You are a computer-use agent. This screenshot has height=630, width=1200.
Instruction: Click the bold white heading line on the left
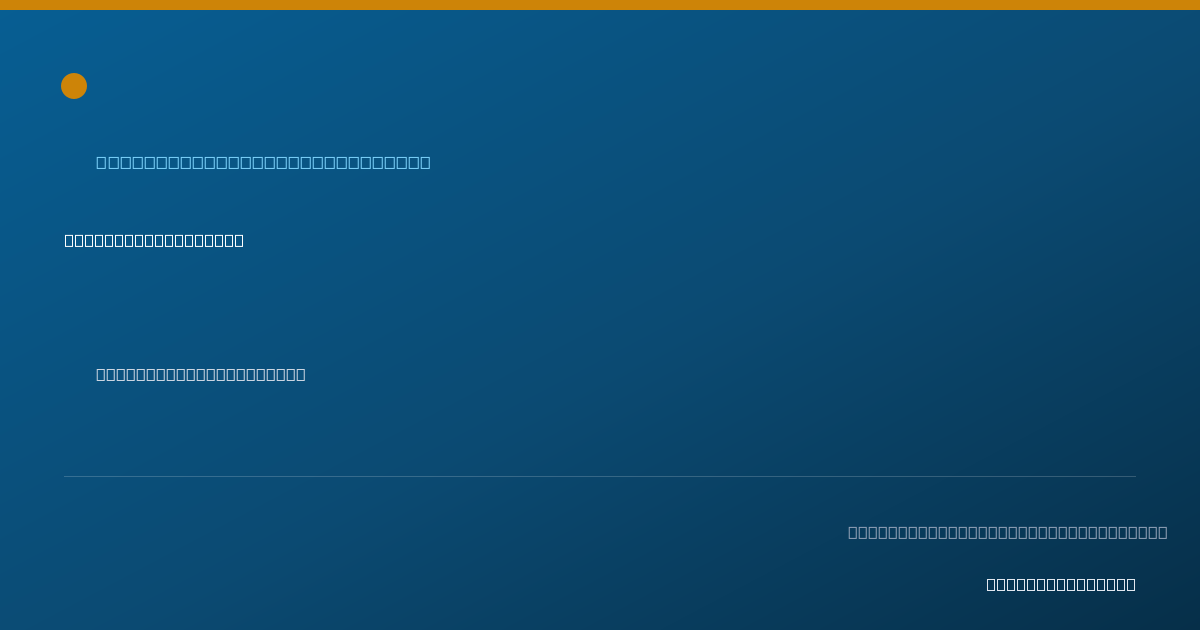tap(154, 240)
